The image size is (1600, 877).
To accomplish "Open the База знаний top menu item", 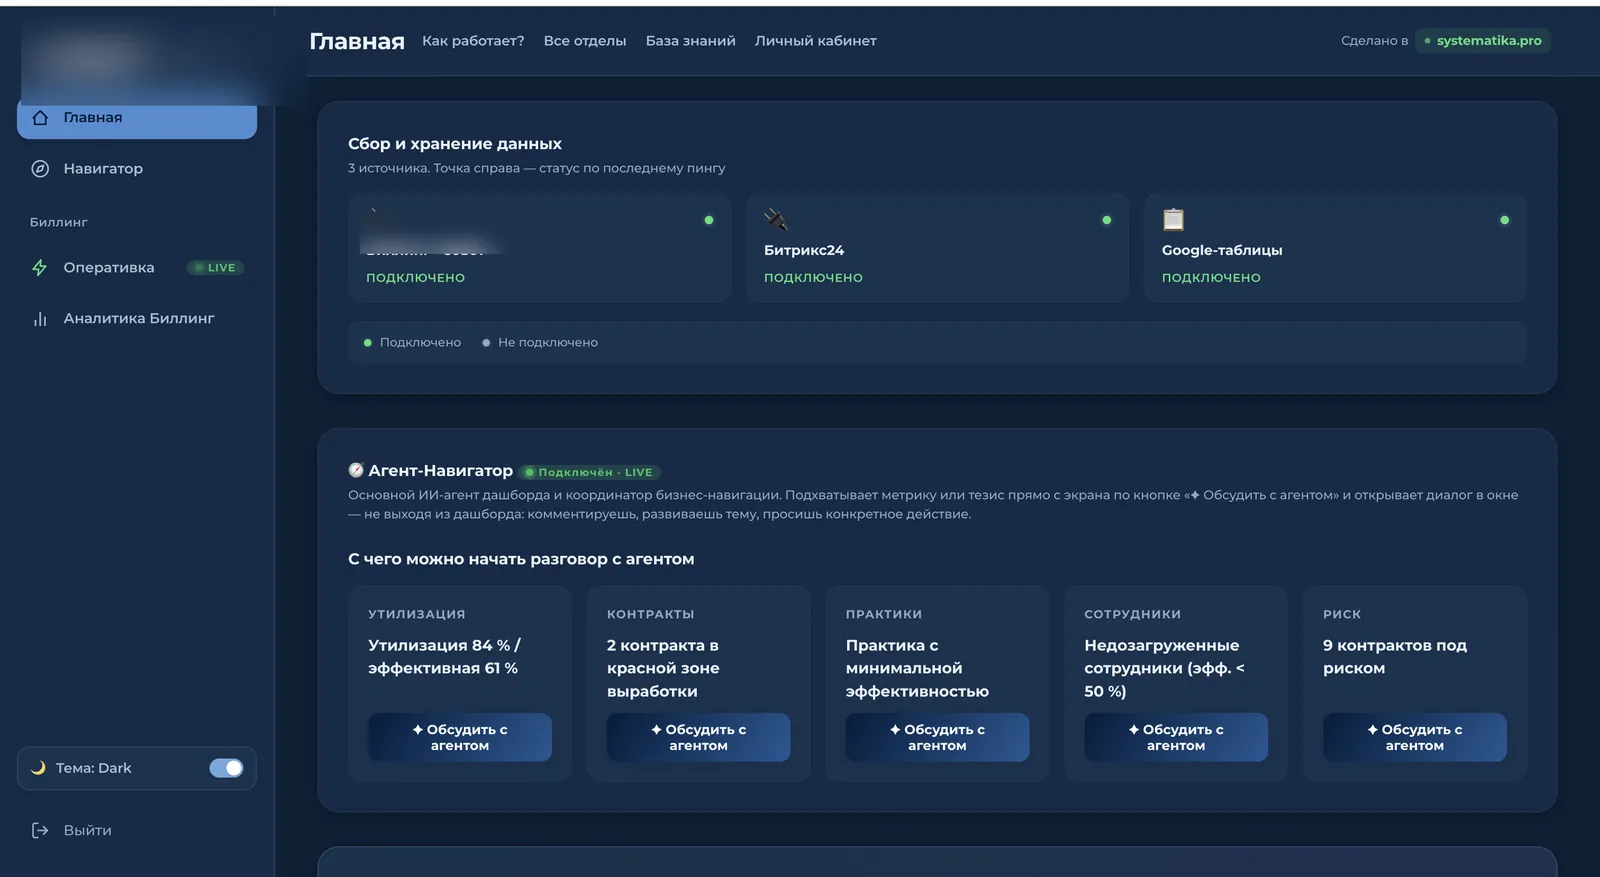I will (691, 41).
